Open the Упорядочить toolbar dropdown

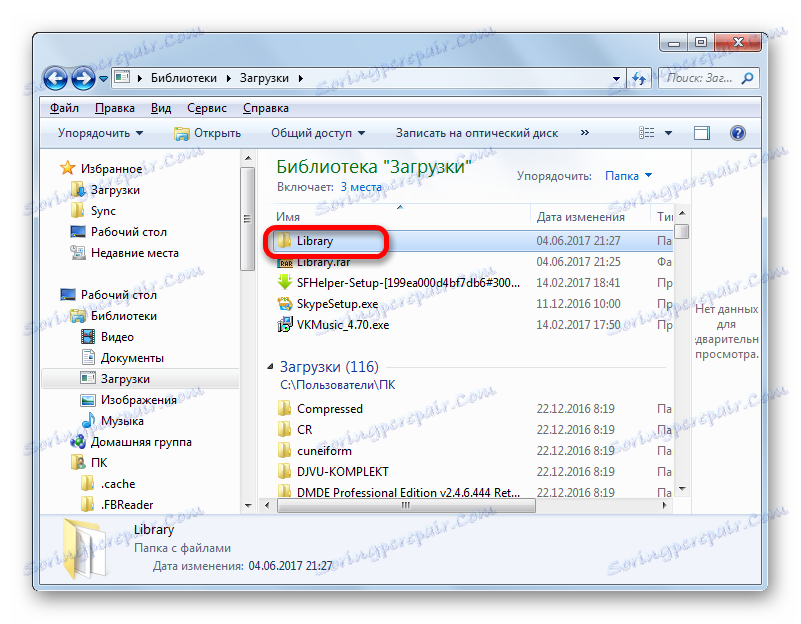(100, 133)
